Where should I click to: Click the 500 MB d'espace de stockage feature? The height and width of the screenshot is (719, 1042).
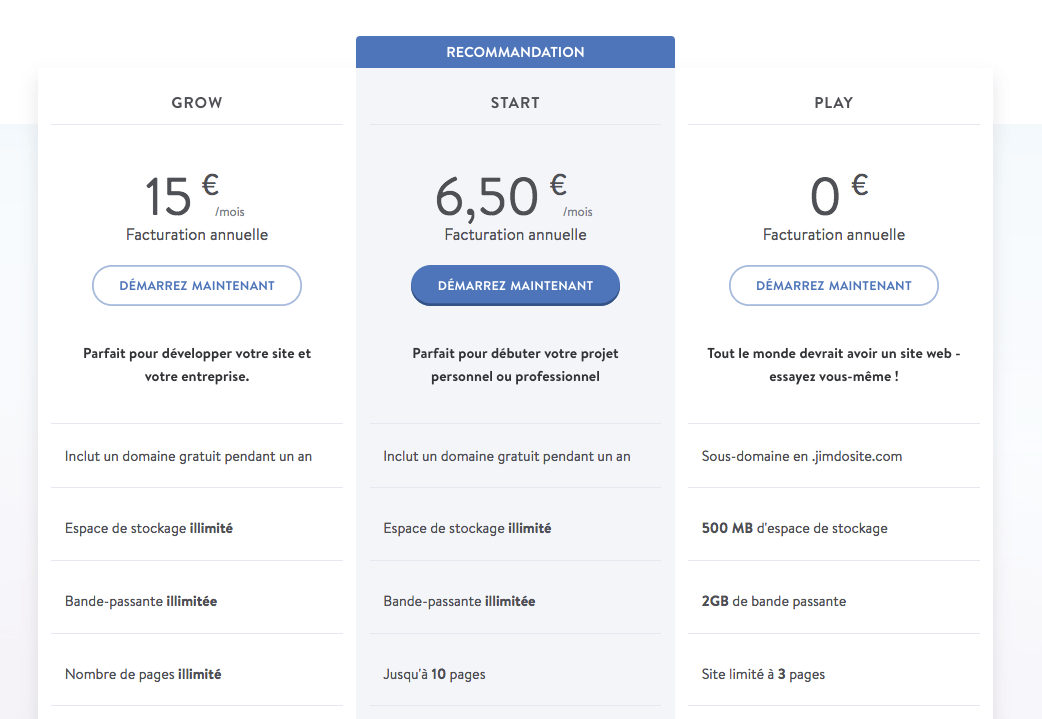coord(795,528)
